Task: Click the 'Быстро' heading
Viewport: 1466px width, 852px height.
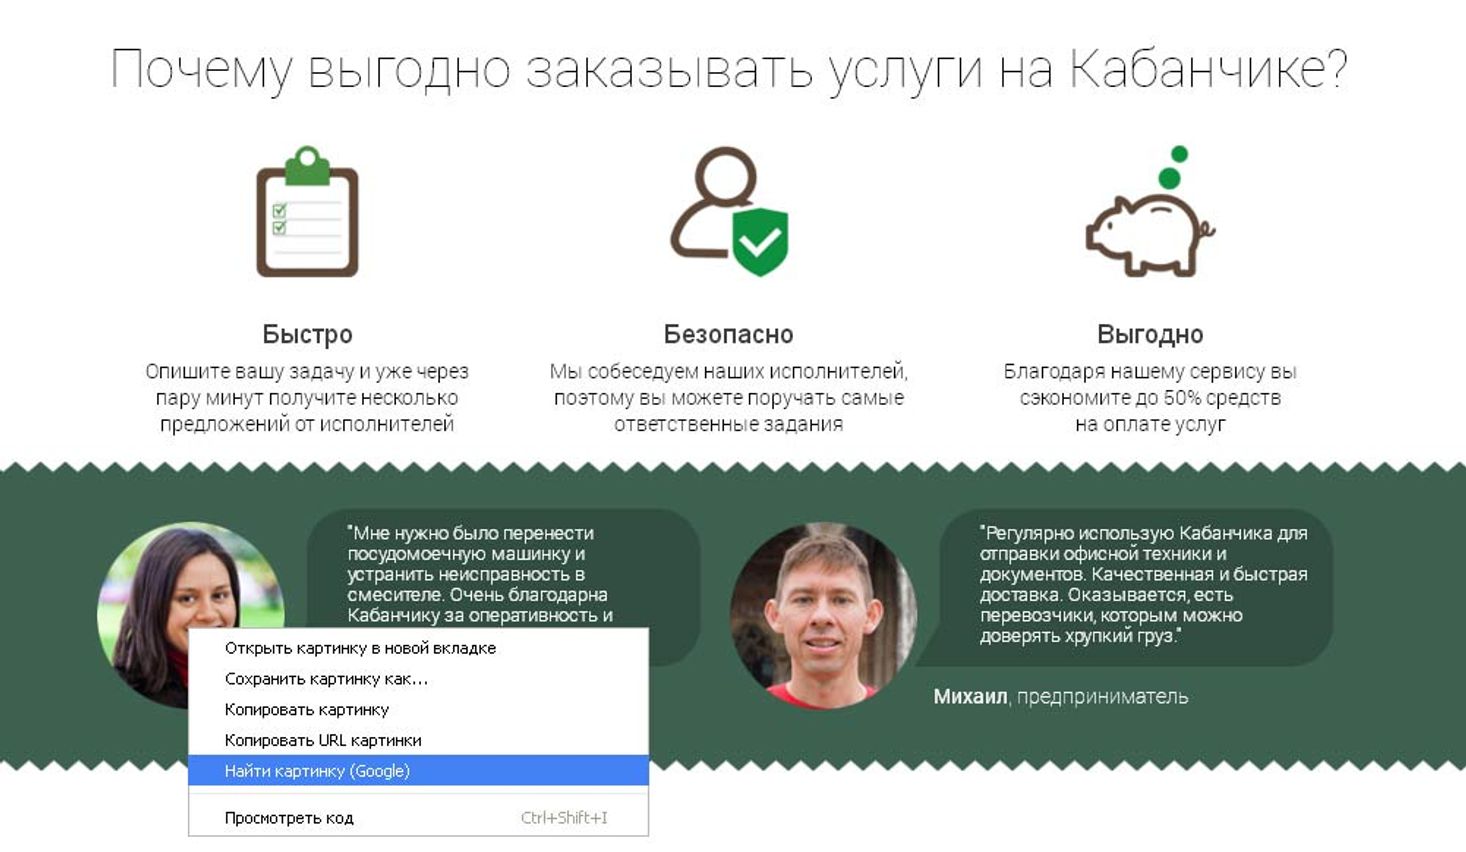Action: click(307, 334)
